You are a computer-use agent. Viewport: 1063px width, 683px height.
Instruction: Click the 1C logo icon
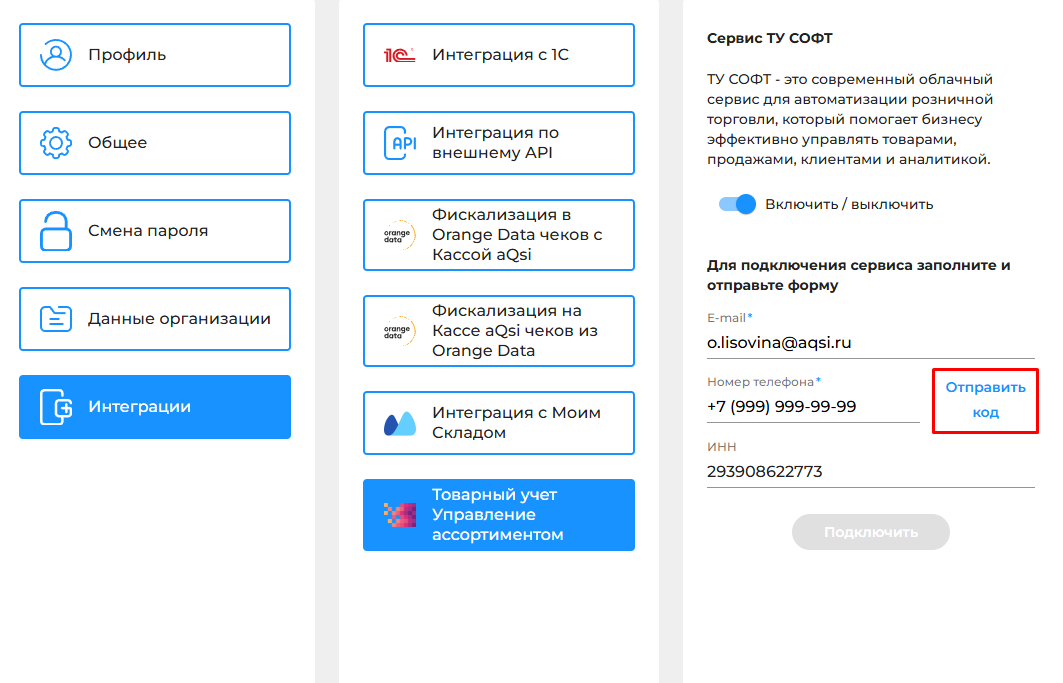coord(399,55)
